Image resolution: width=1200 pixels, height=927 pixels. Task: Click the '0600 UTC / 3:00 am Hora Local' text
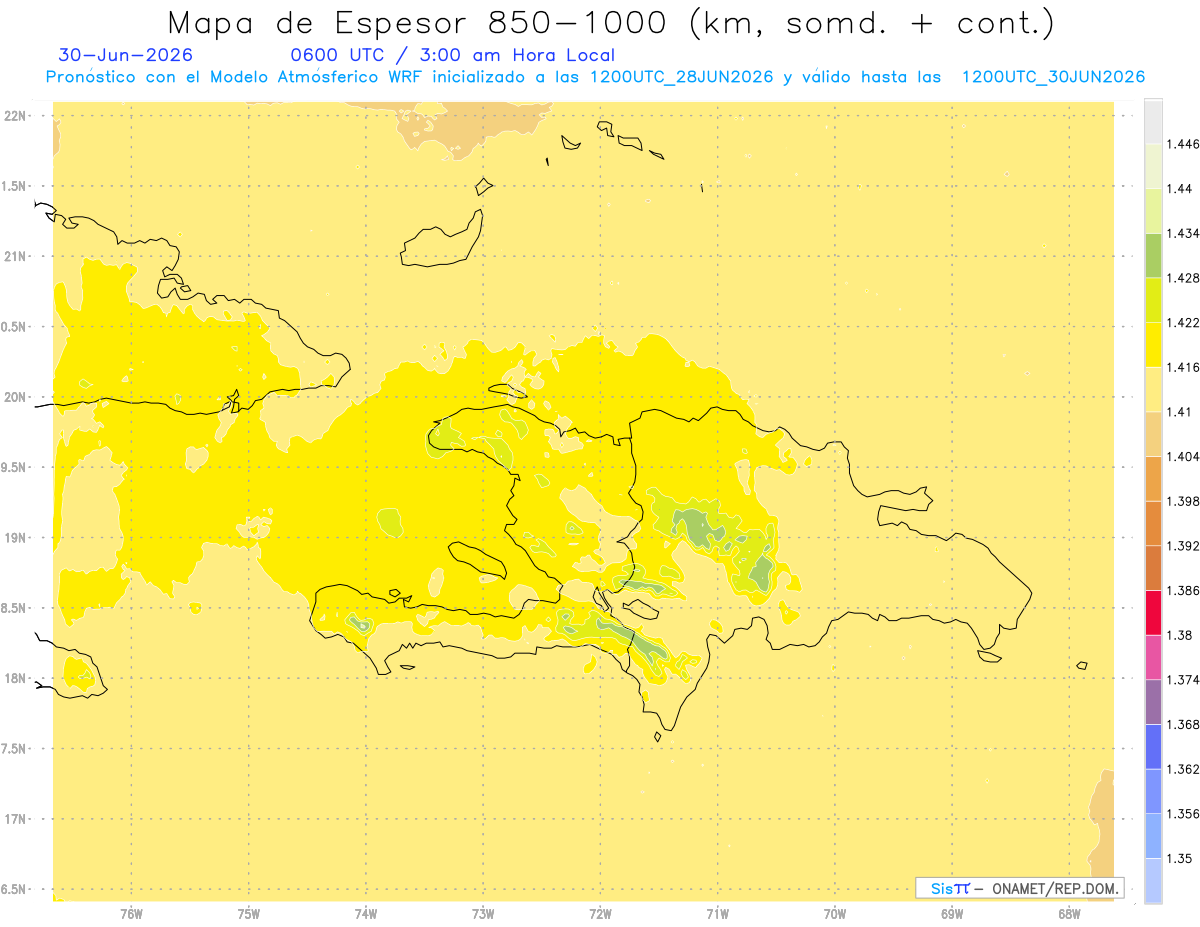pos(453,56)
